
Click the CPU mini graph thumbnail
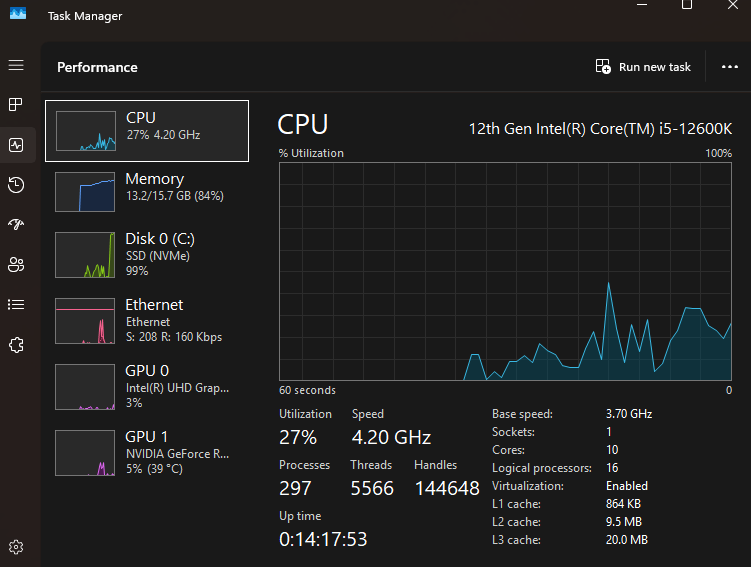click(x=86, y=131)
